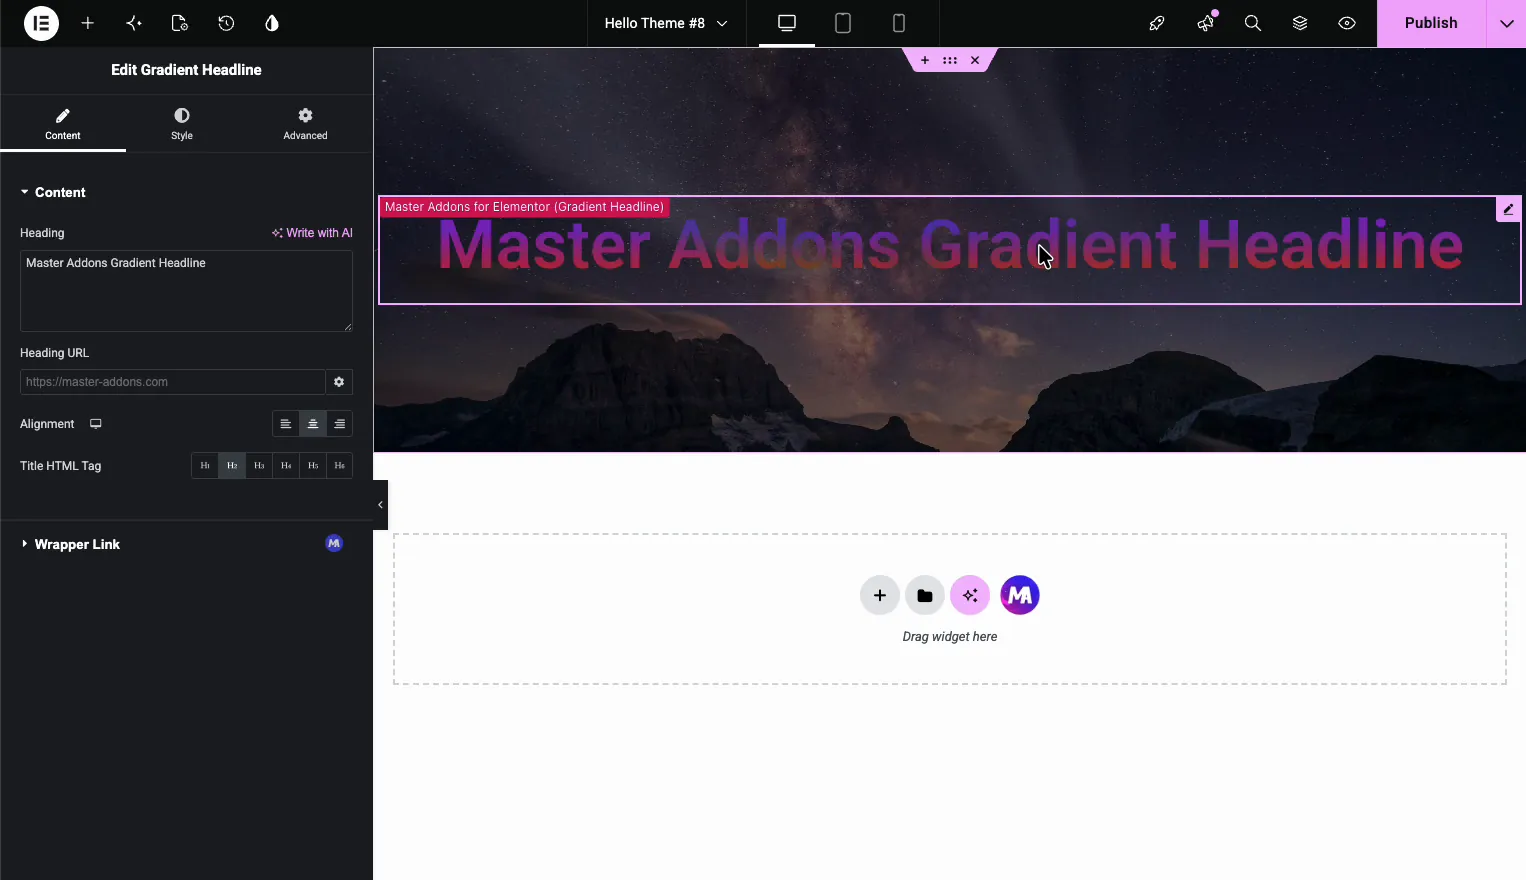Click the Write with AI link
1526x880 pixels.
click(x=312, y=233)
